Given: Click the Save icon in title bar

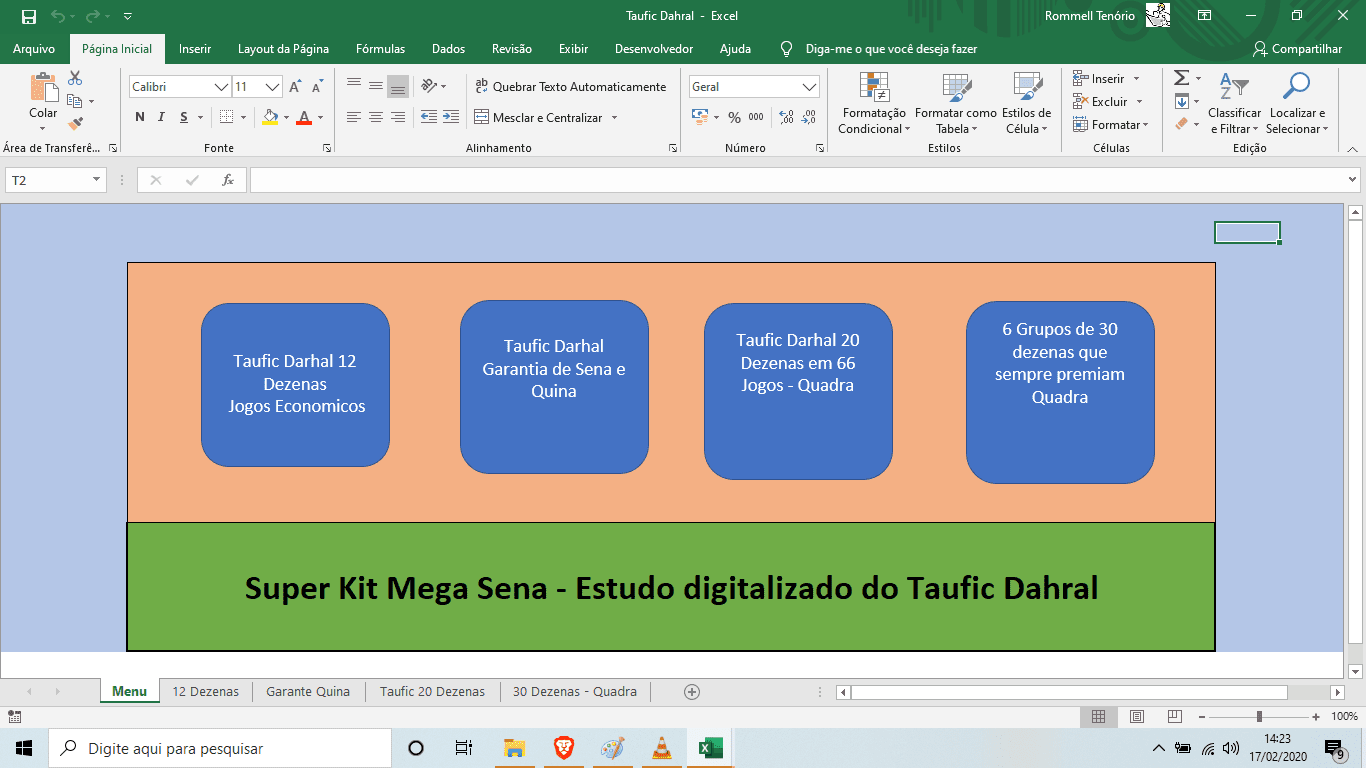Looking at the screenshot, I should pyautogui.click(x=29, y=16).
